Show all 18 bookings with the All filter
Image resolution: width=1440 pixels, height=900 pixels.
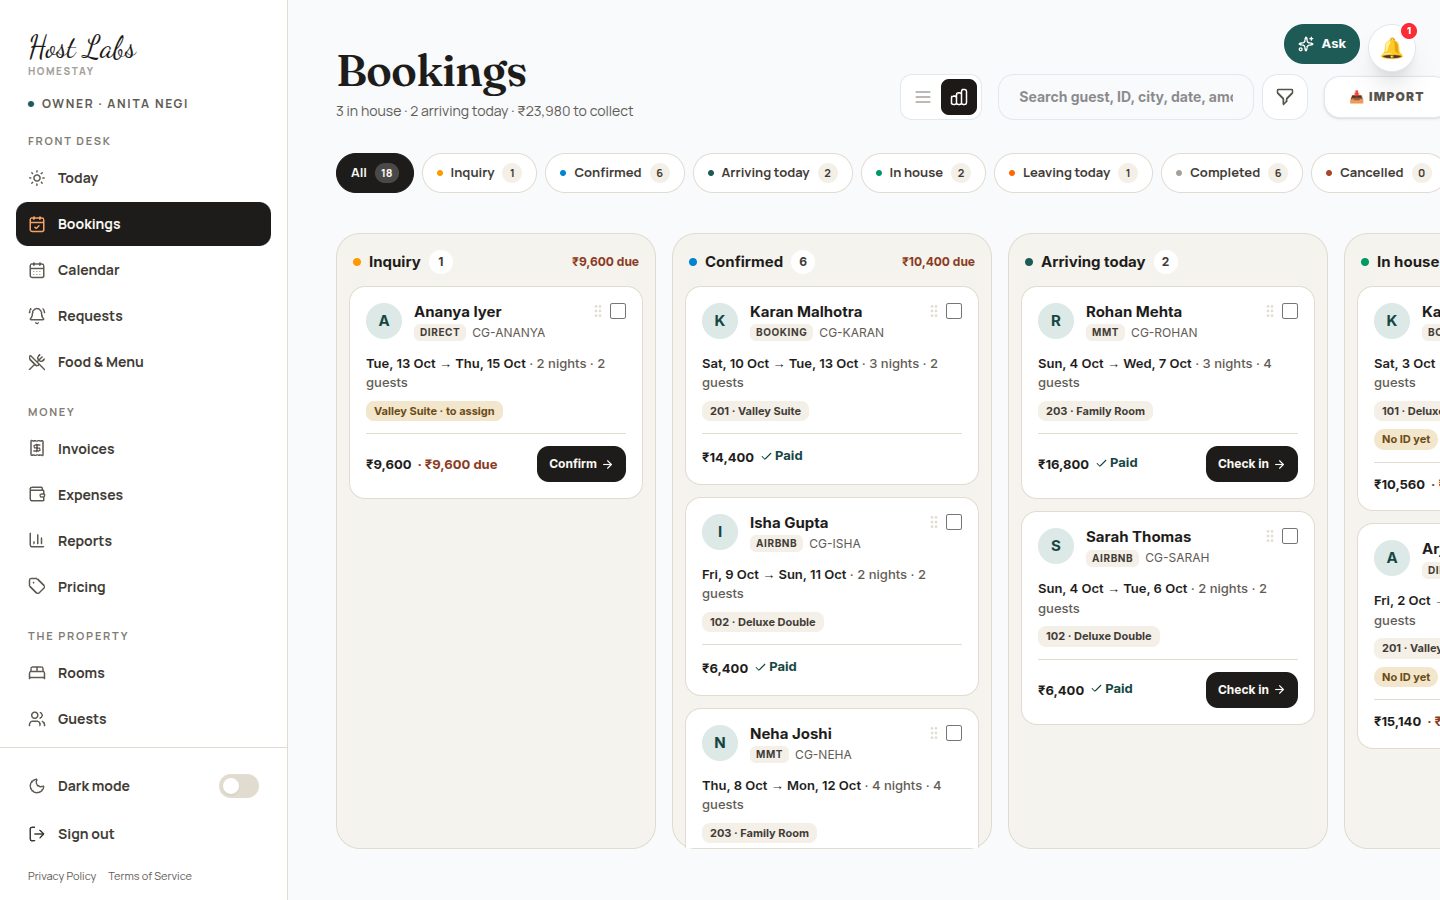[x=375, y=173]
